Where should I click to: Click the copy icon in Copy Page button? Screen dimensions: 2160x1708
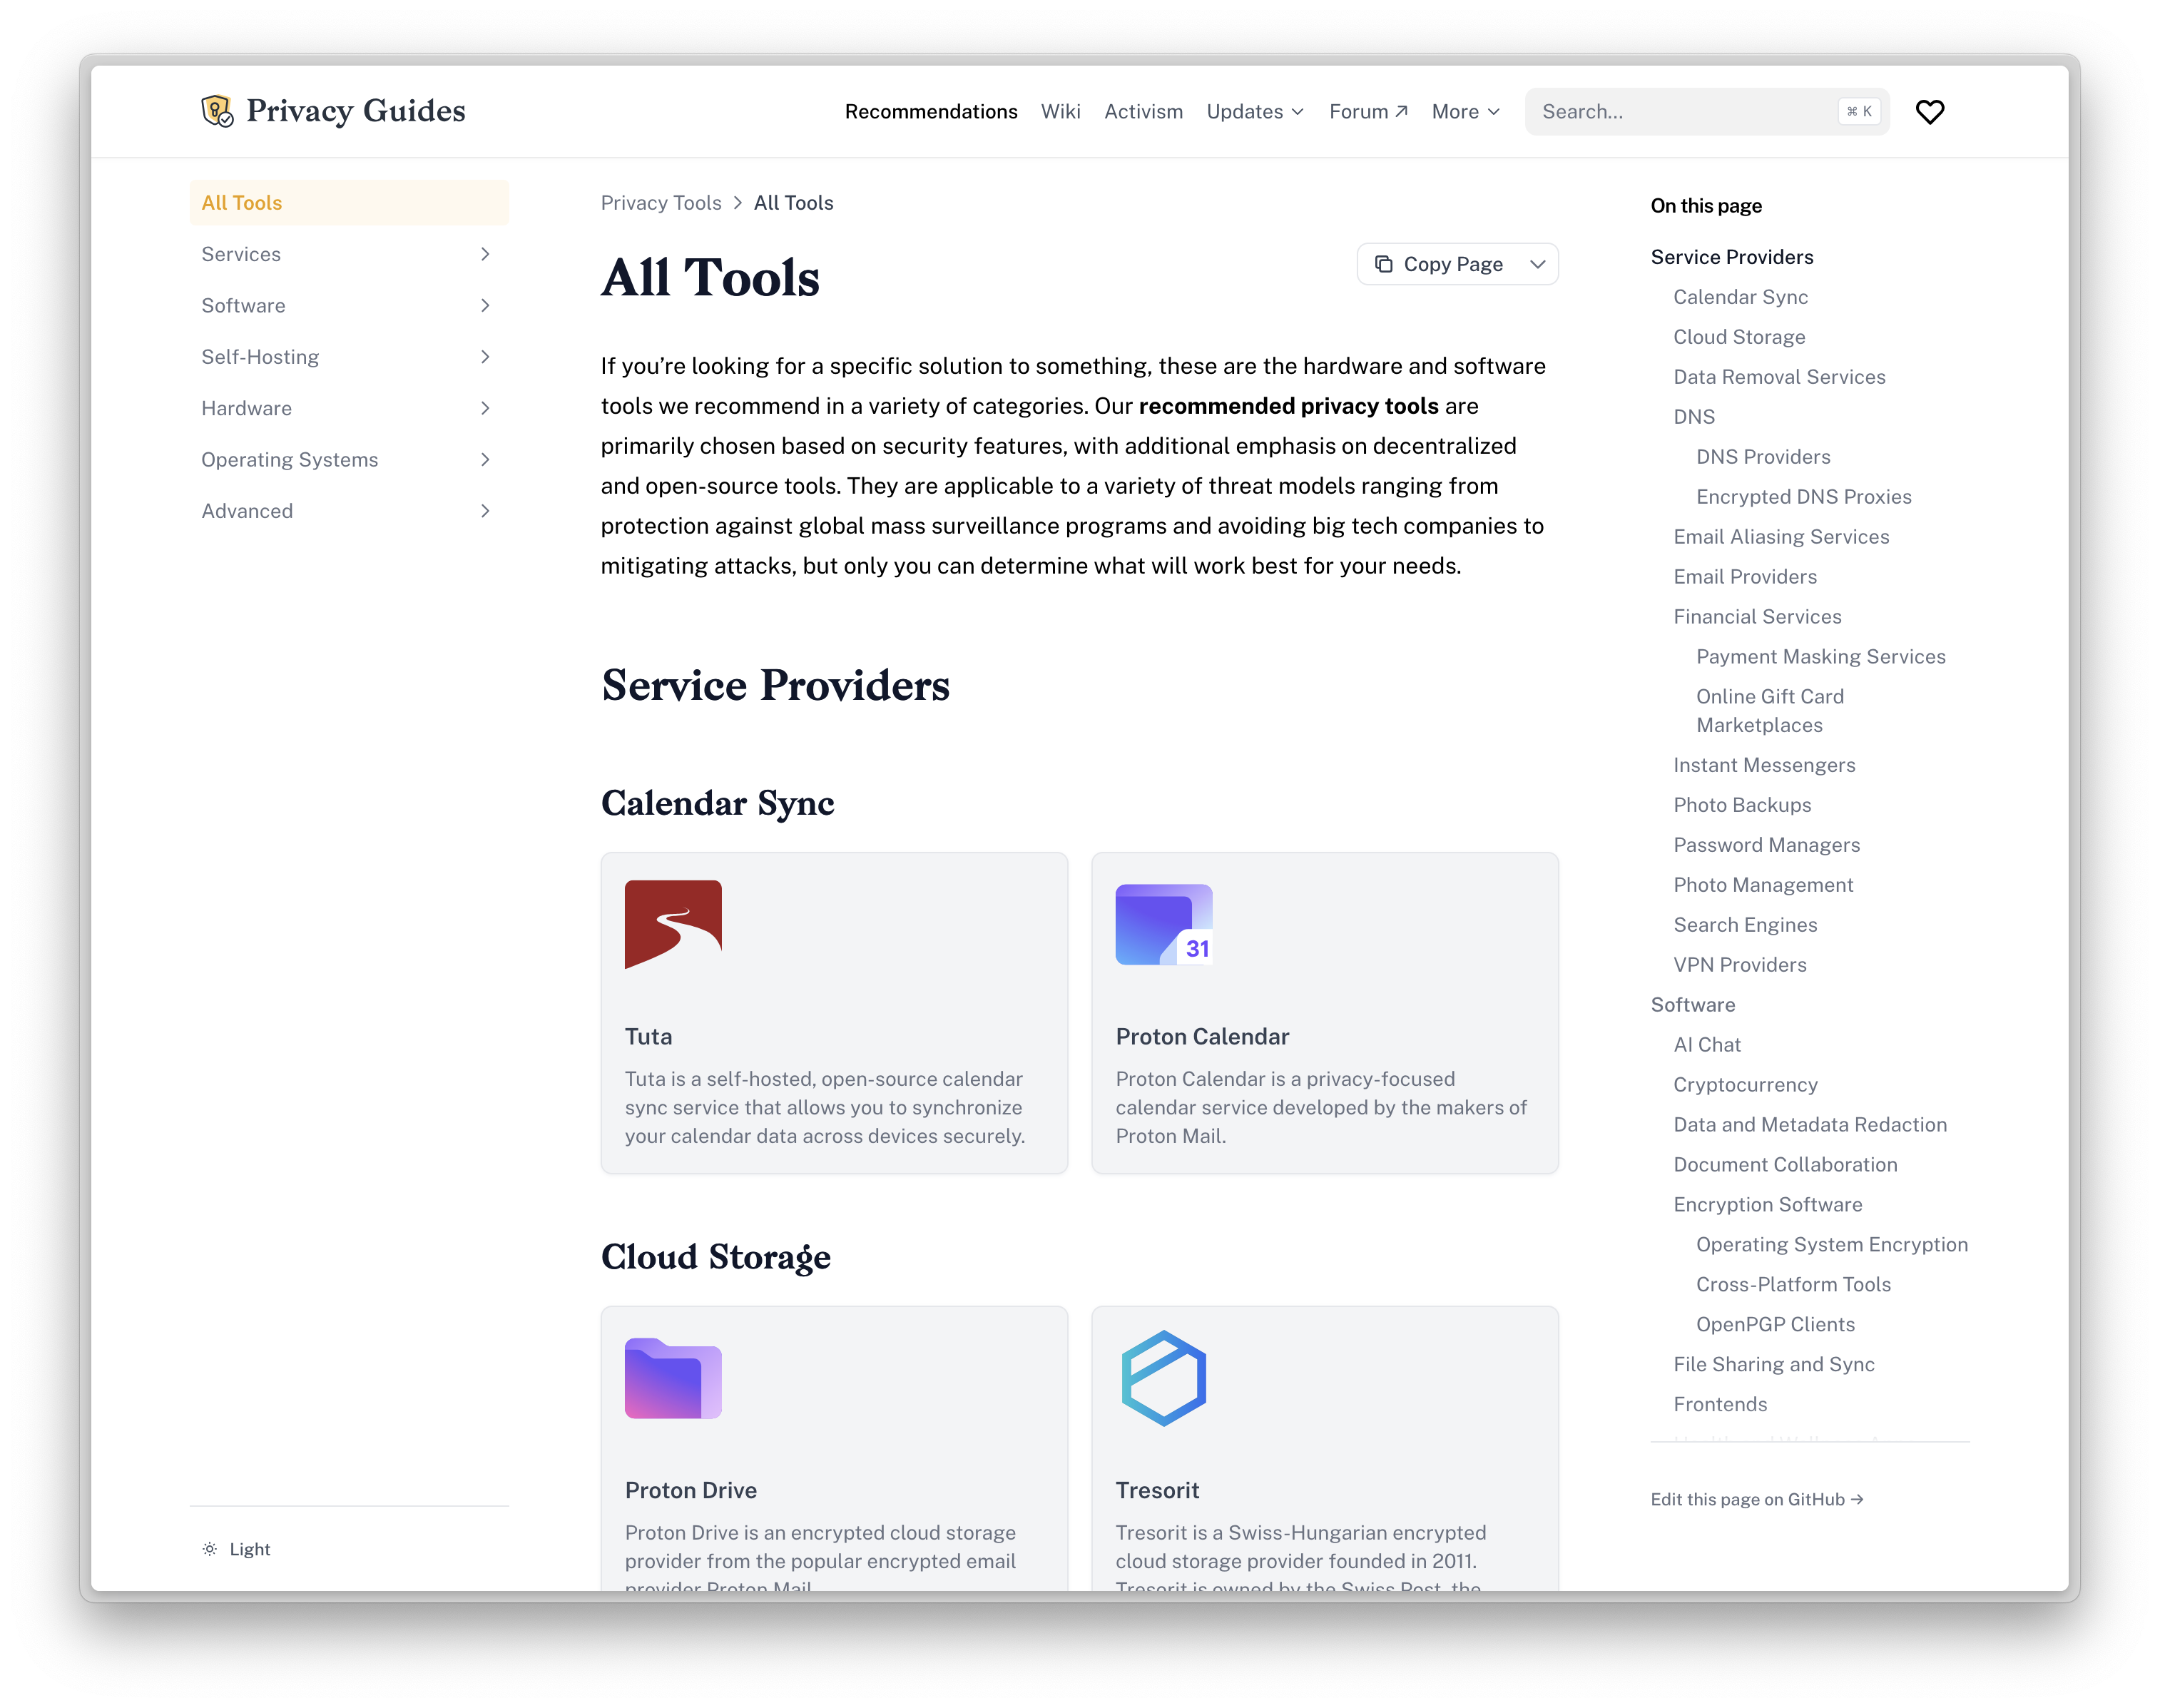[1384, 264]
